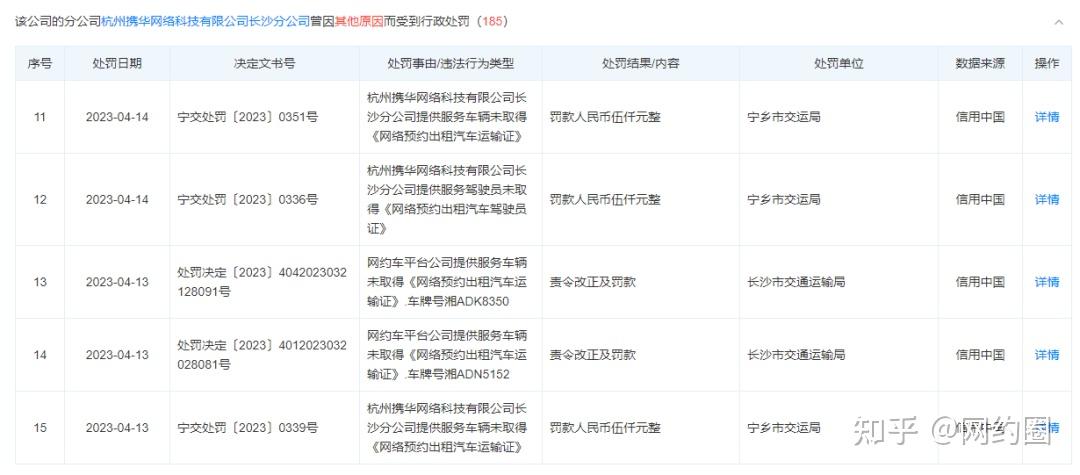1080x475 pixels.
Task: Click the 处罚单位 column header
Action: (838, 63)
